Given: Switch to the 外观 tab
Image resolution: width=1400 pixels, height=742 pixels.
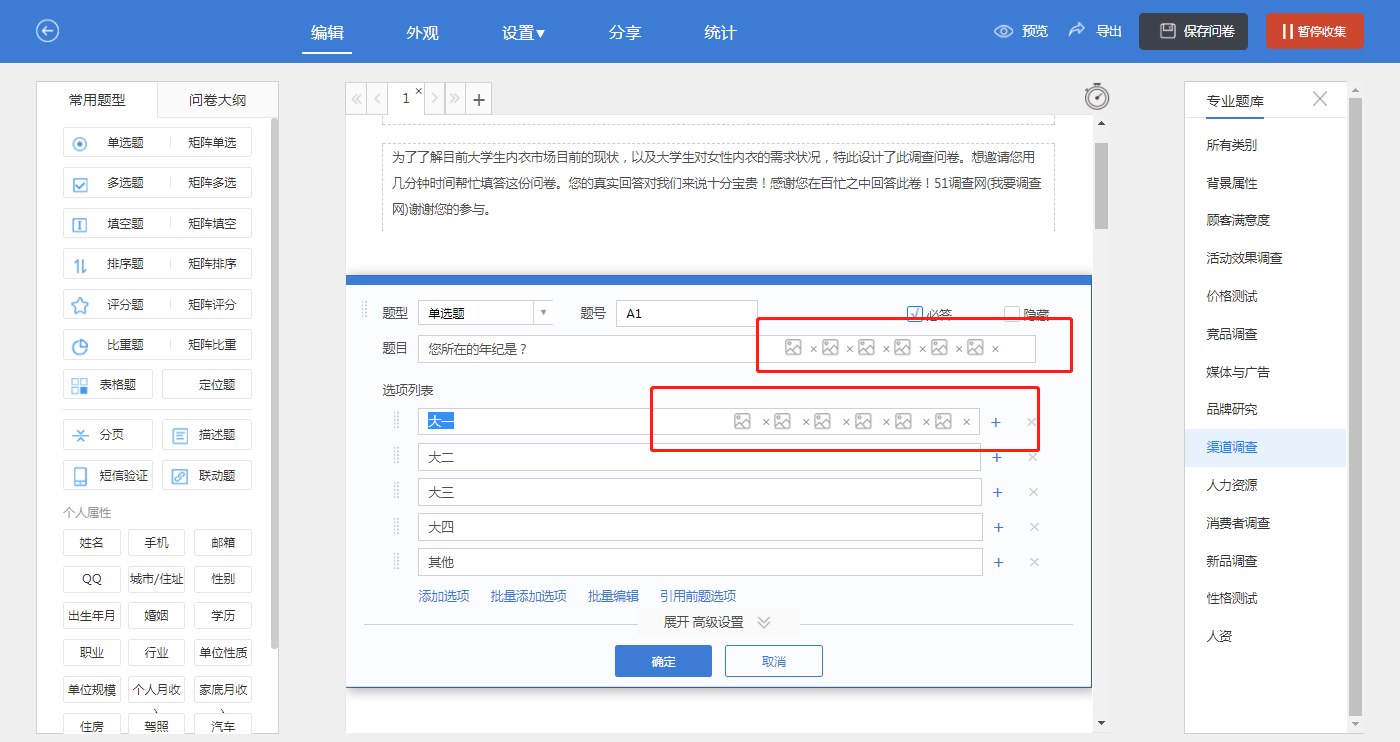Looking at the screenshot, I should coord(422,32).
